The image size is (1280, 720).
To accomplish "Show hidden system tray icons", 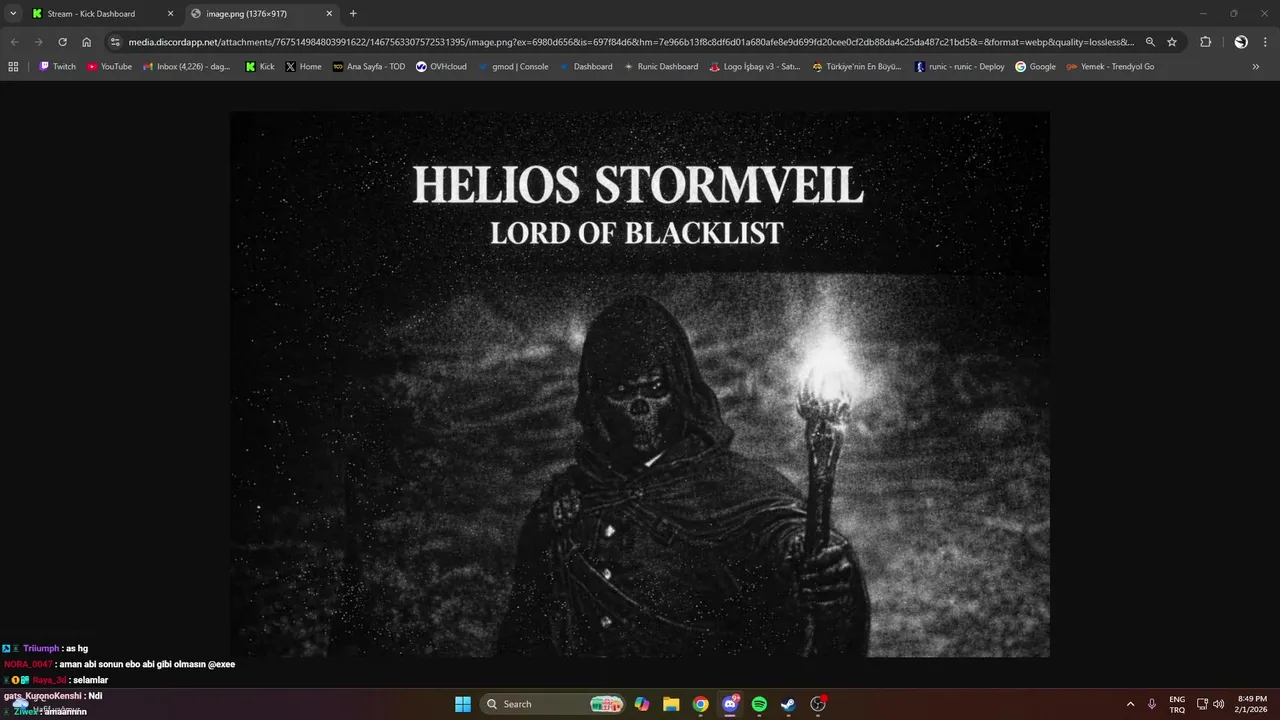I will pyautogui.click(x=1130, y=704).
